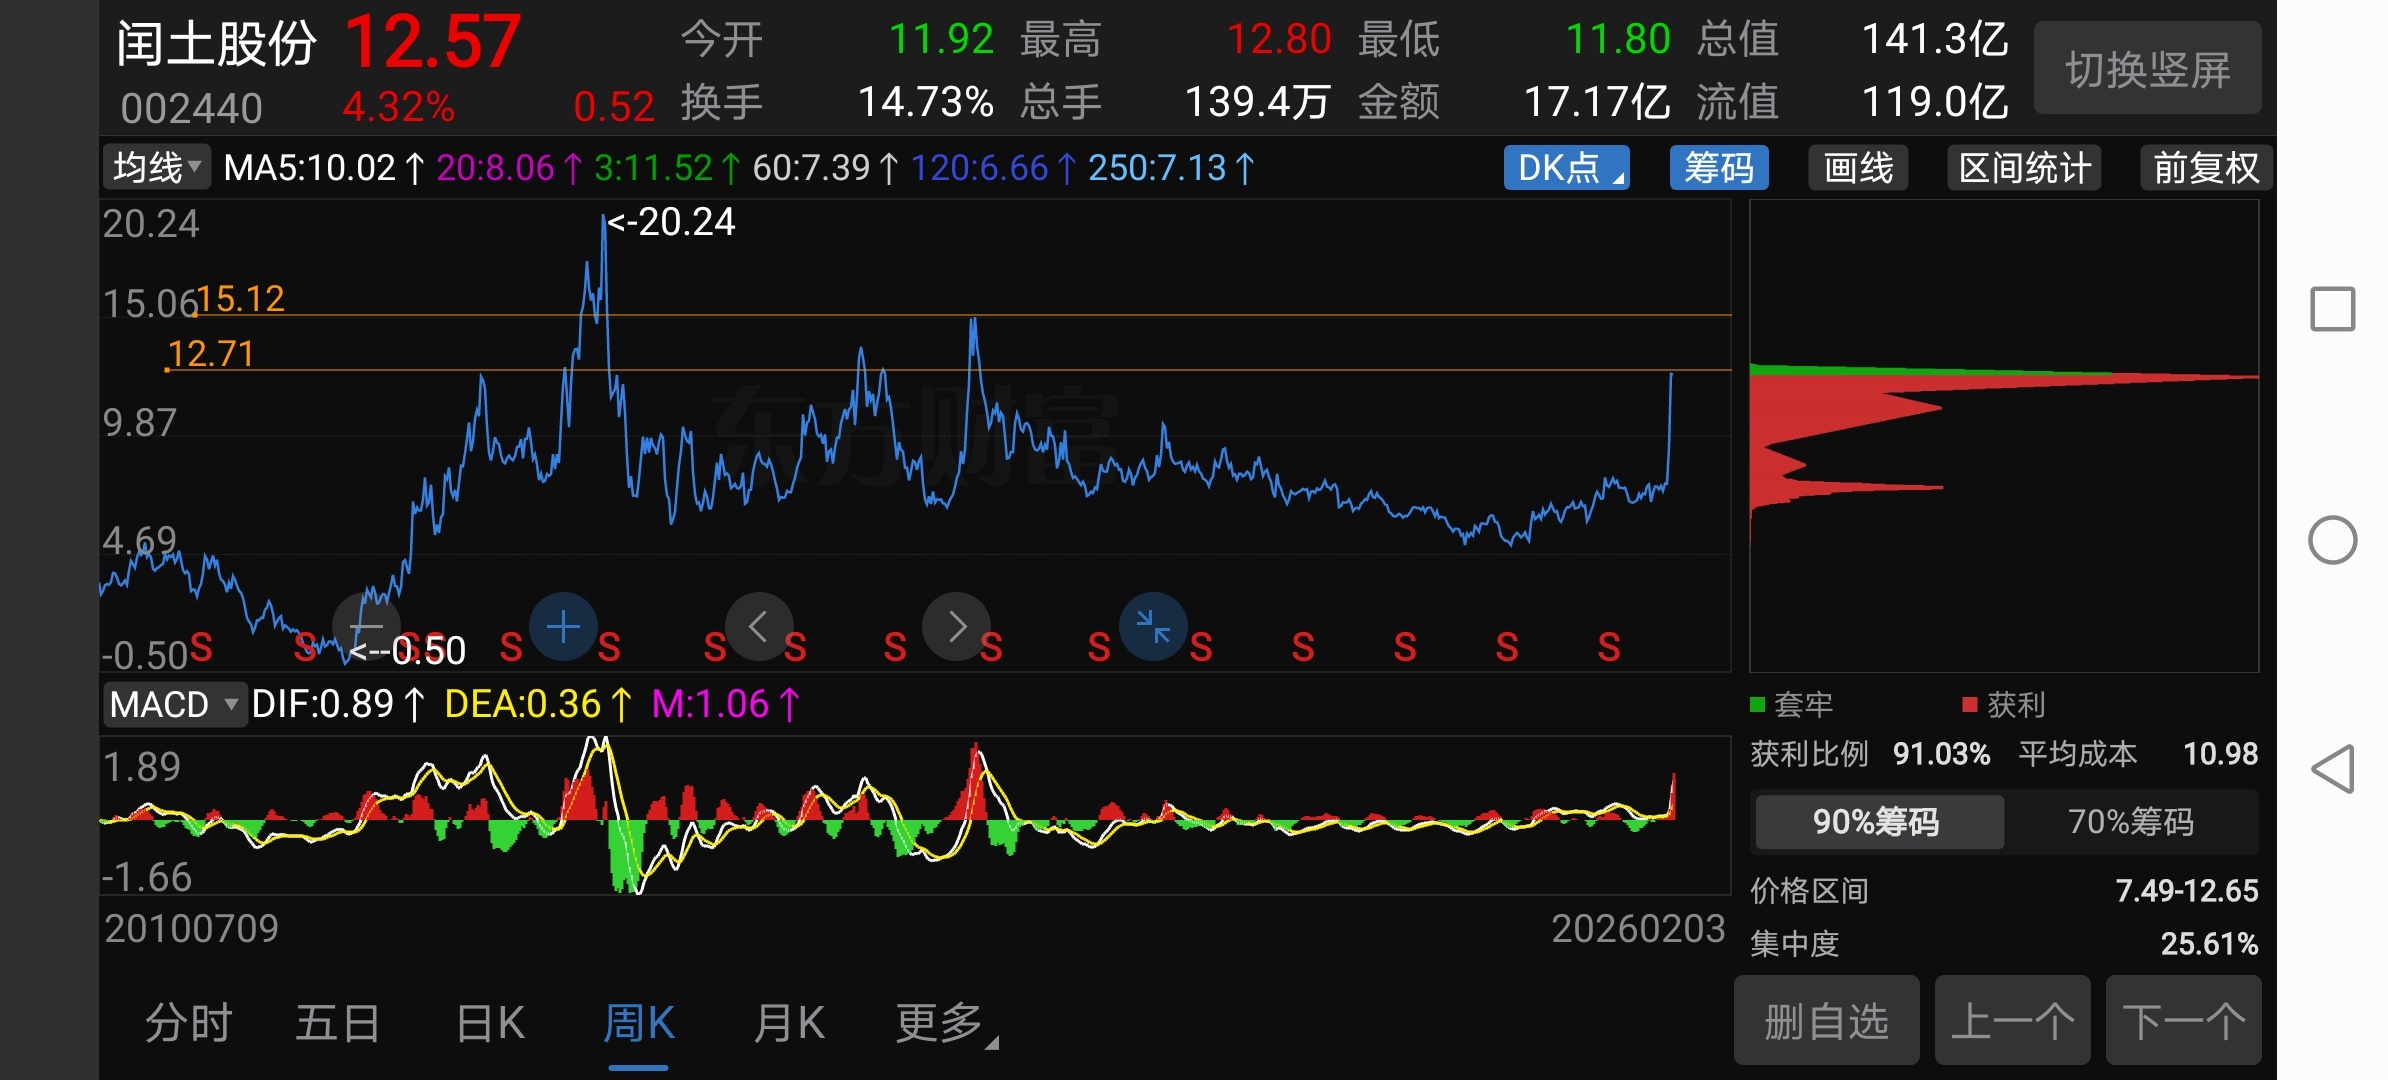
Task: Select the 90%筹码 option
Action: tap(1877, 822)
